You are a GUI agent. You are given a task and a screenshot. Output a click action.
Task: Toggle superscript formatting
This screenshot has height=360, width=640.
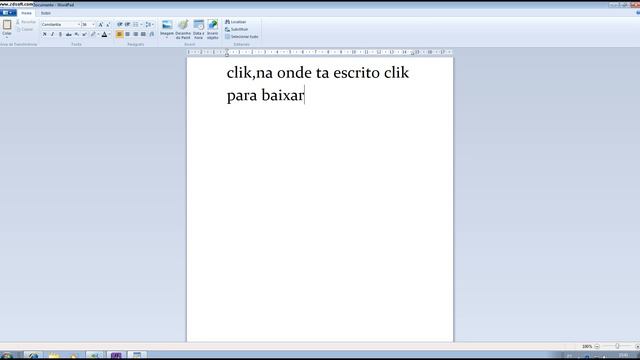coord(84,34)
